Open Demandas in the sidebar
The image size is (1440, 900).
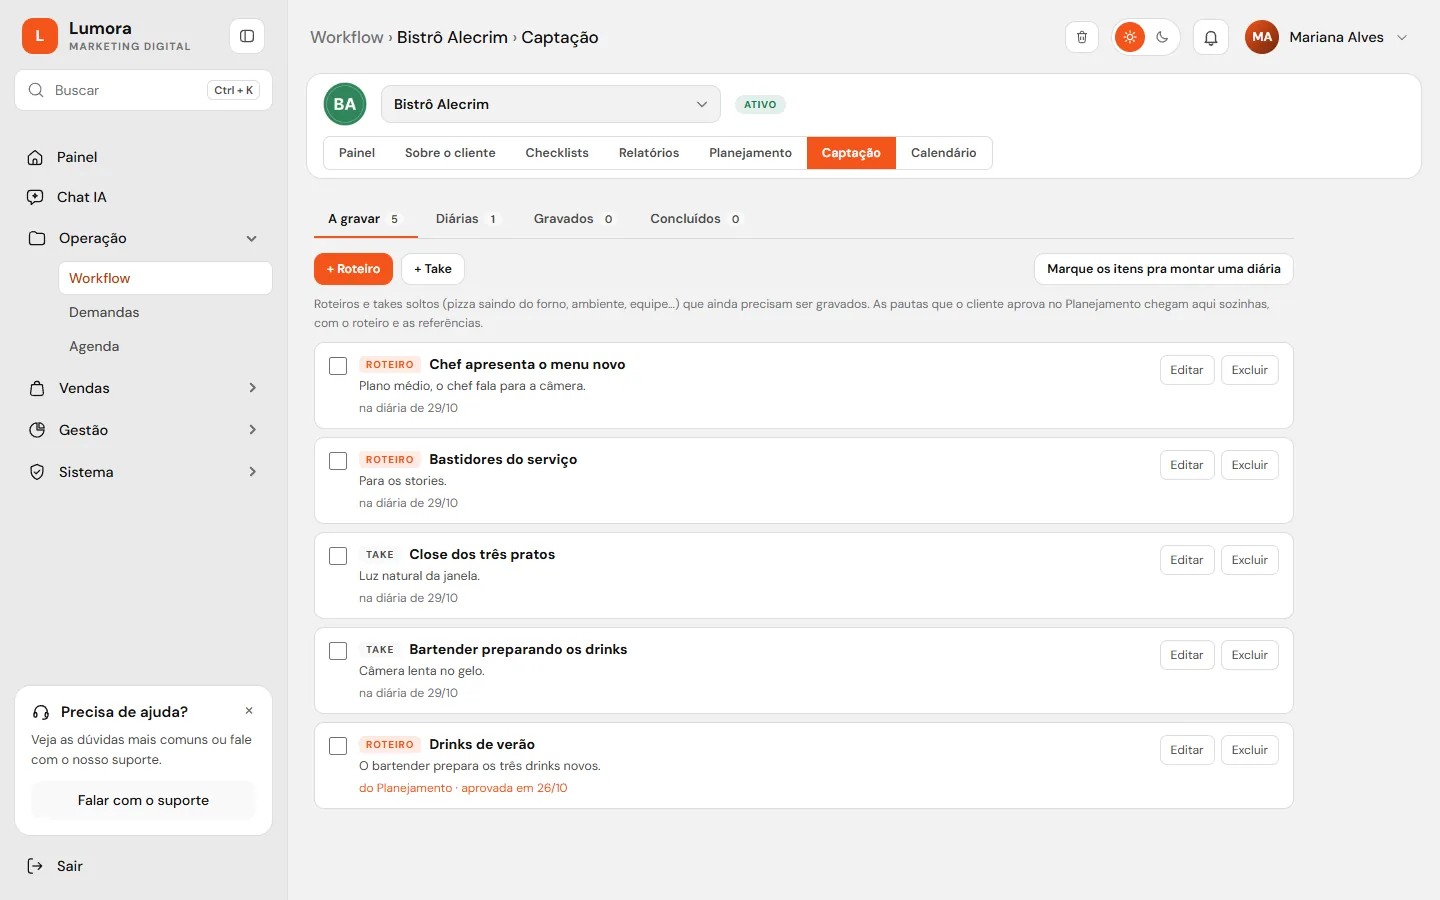(x=165, y=312)
